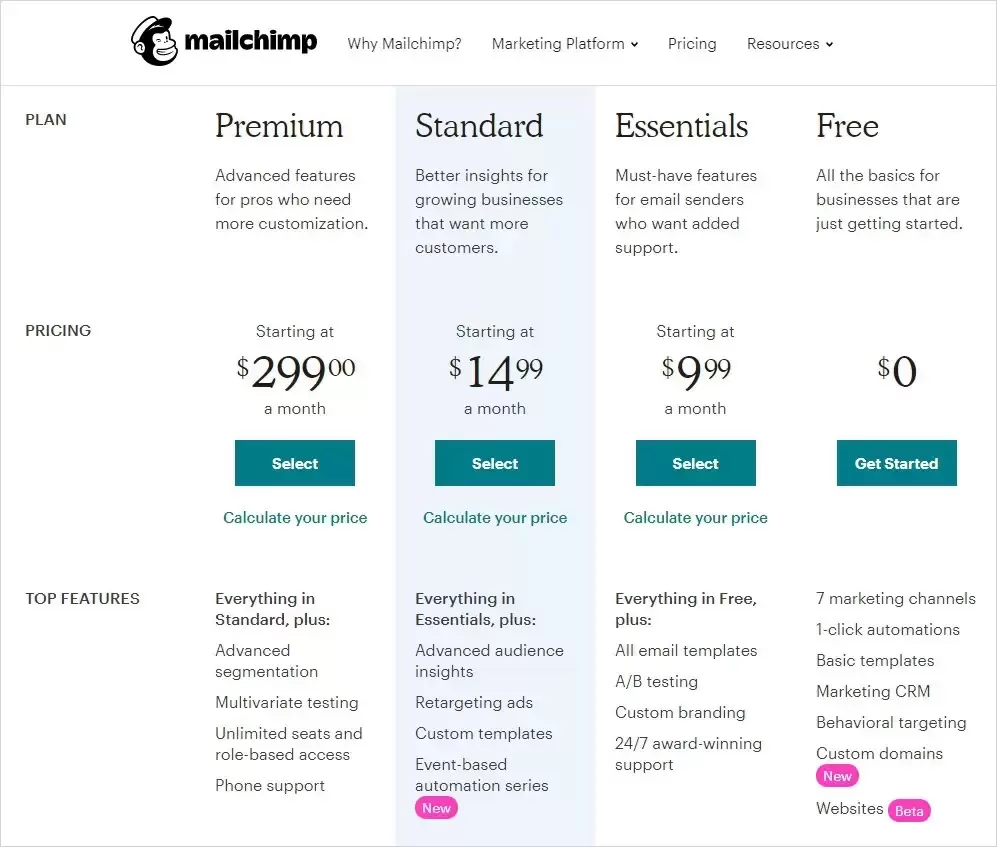Image resolution: width=997 pixels, height=847 pixels.
Task: Click the Mailchimp Freddie mascot logo
Action: click(x=152, y=40)
